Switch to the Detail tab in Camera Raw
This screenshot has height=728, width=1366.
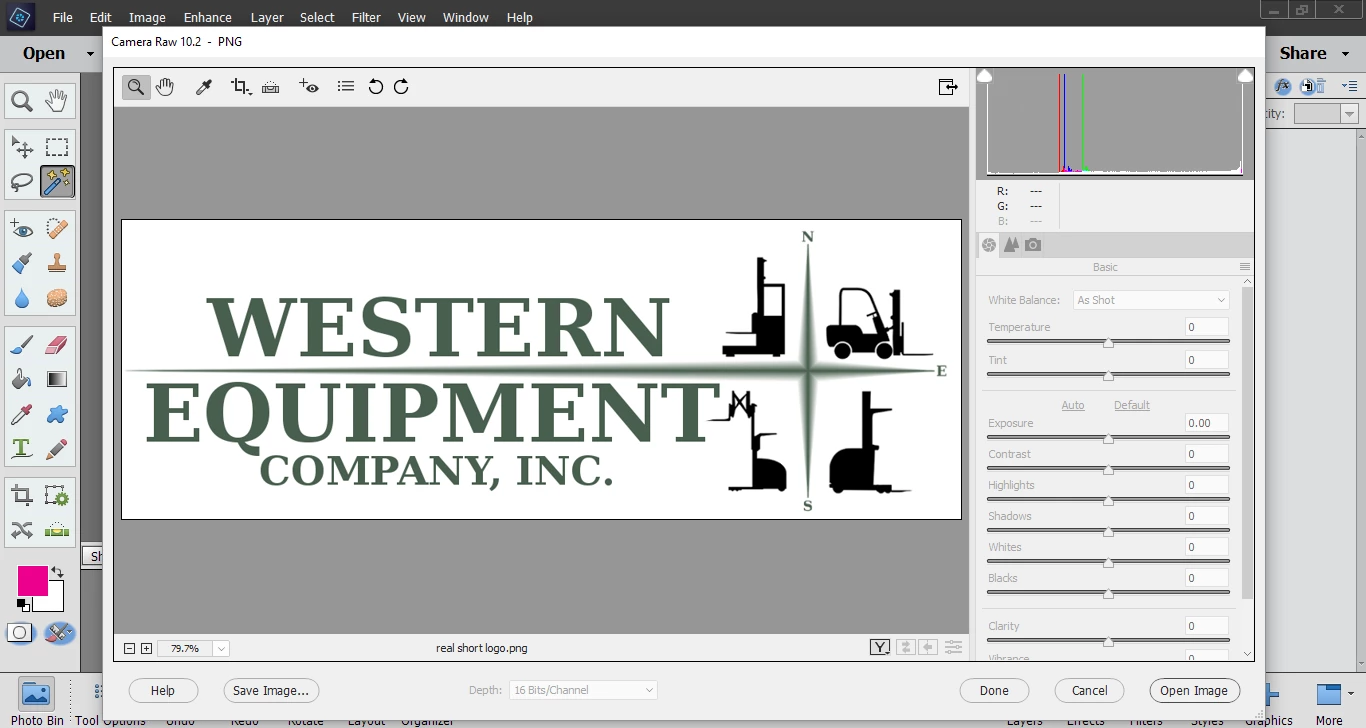tap(1011, 245)
